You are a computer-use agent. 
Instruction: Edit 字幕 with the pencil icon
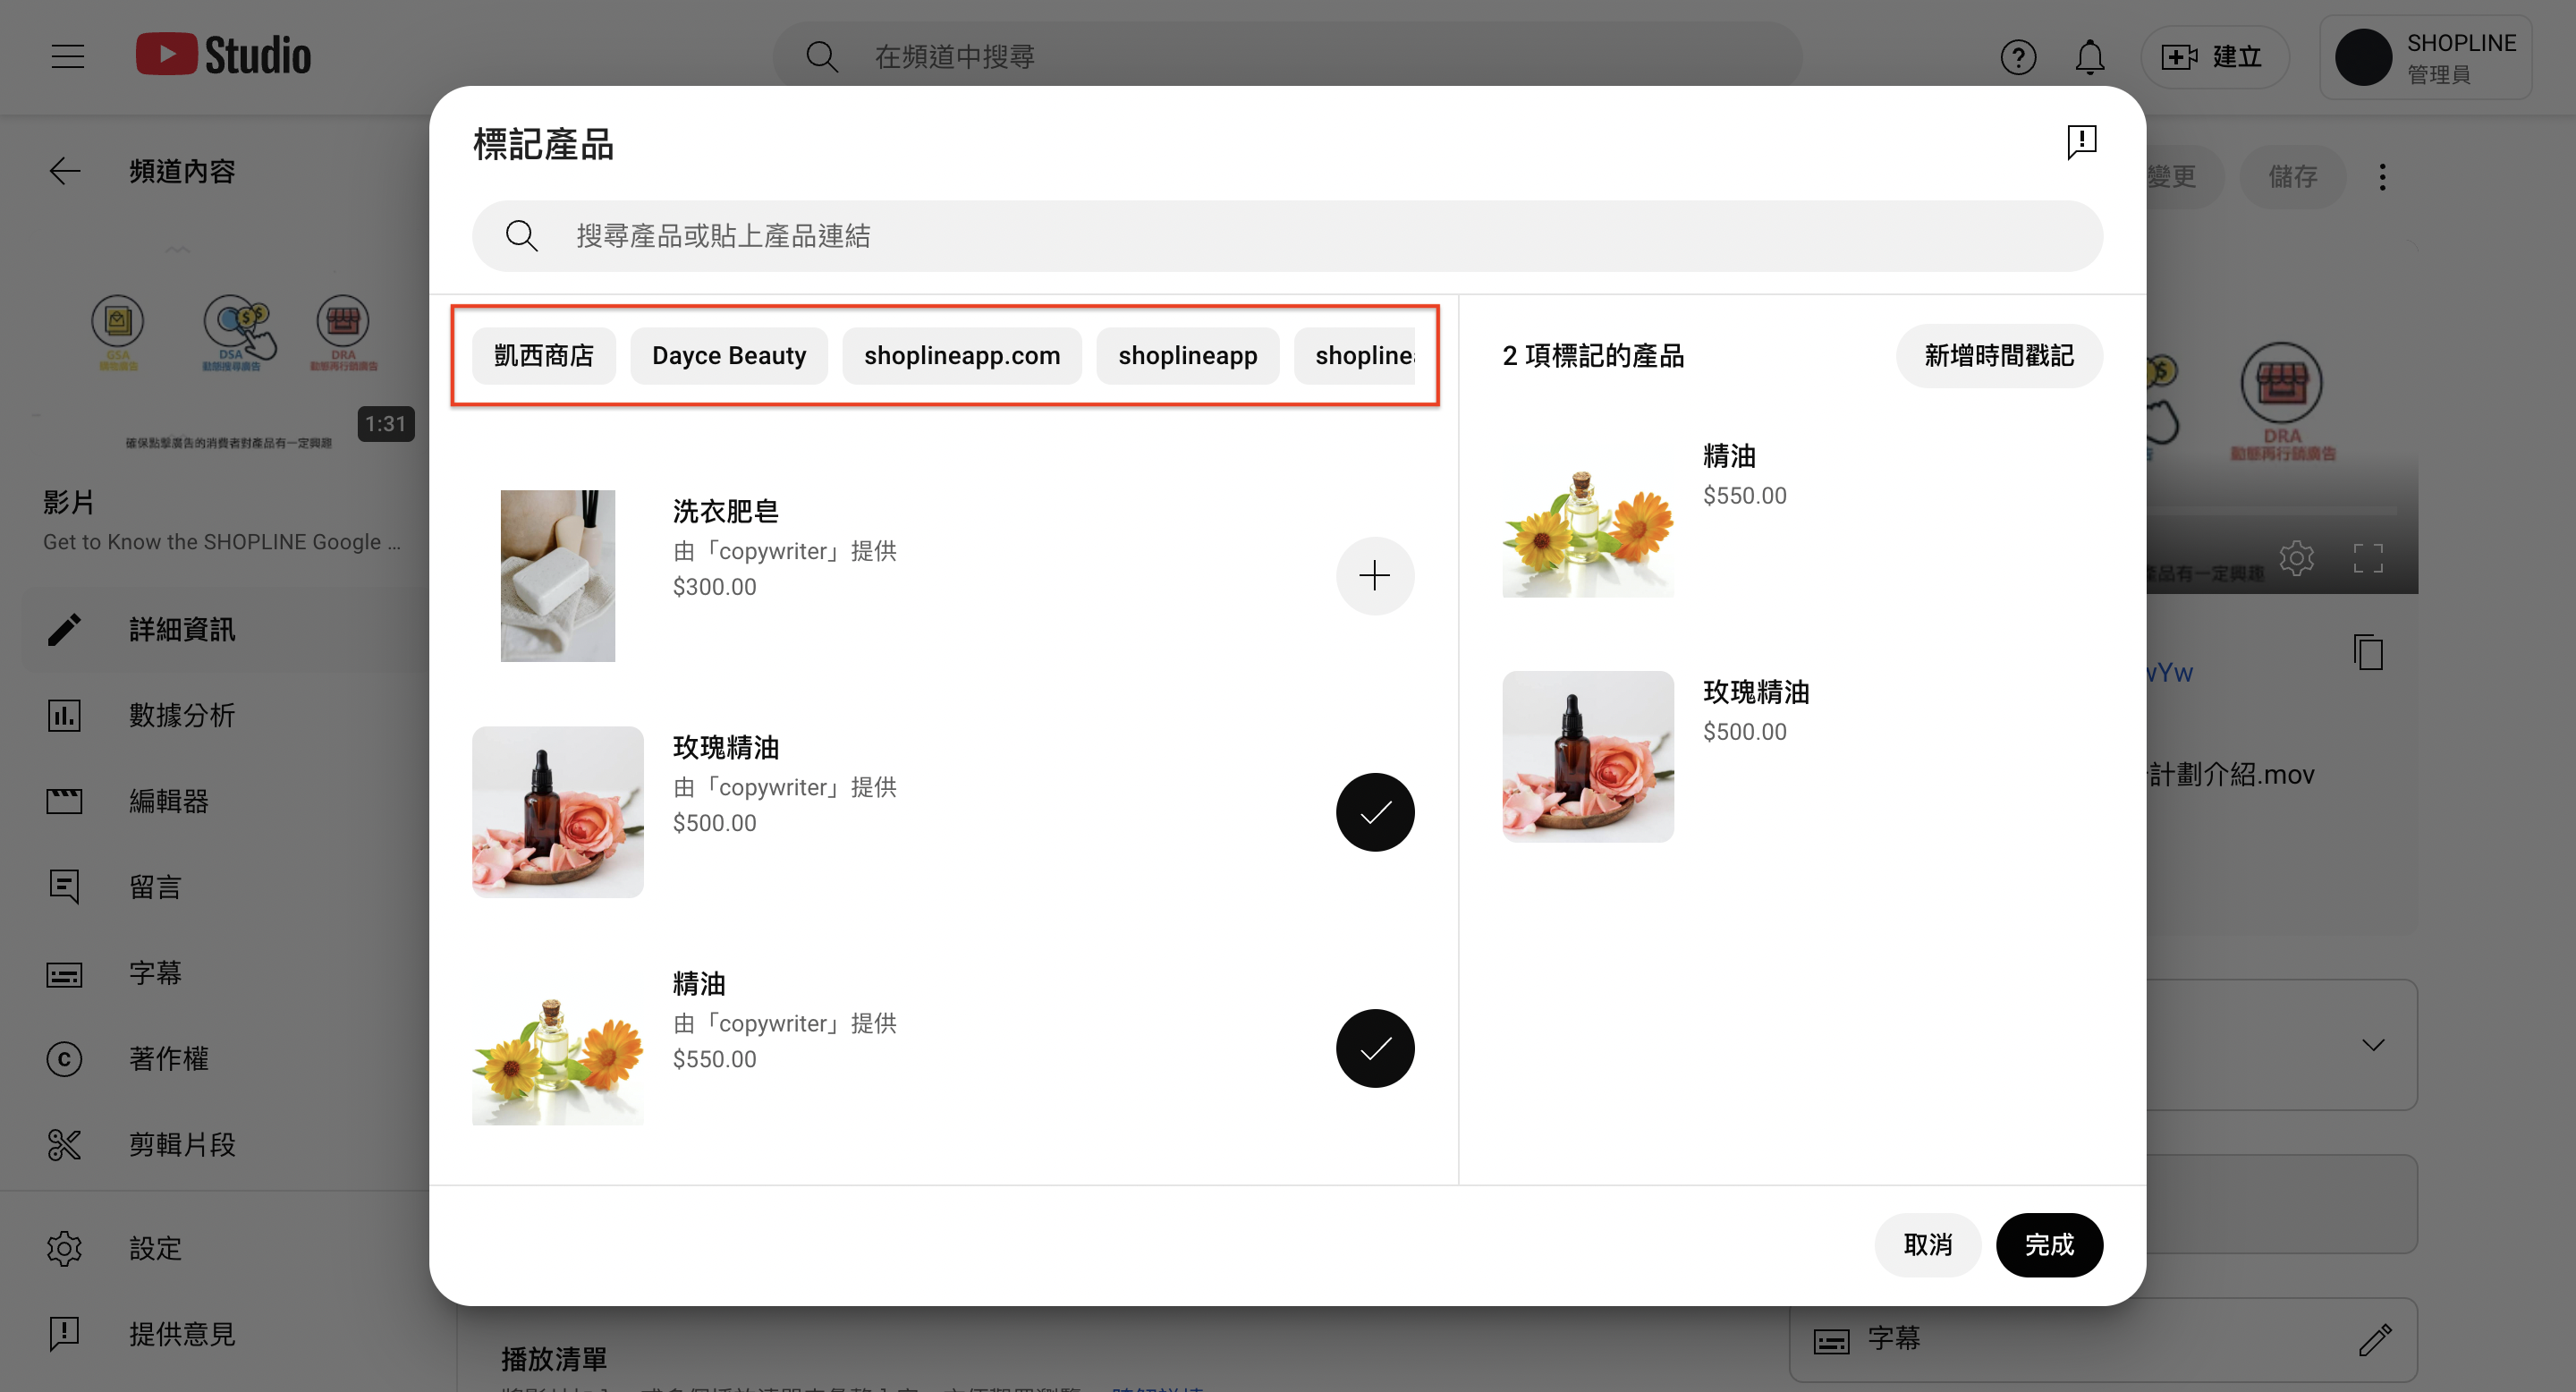tap(2375, 1340)
